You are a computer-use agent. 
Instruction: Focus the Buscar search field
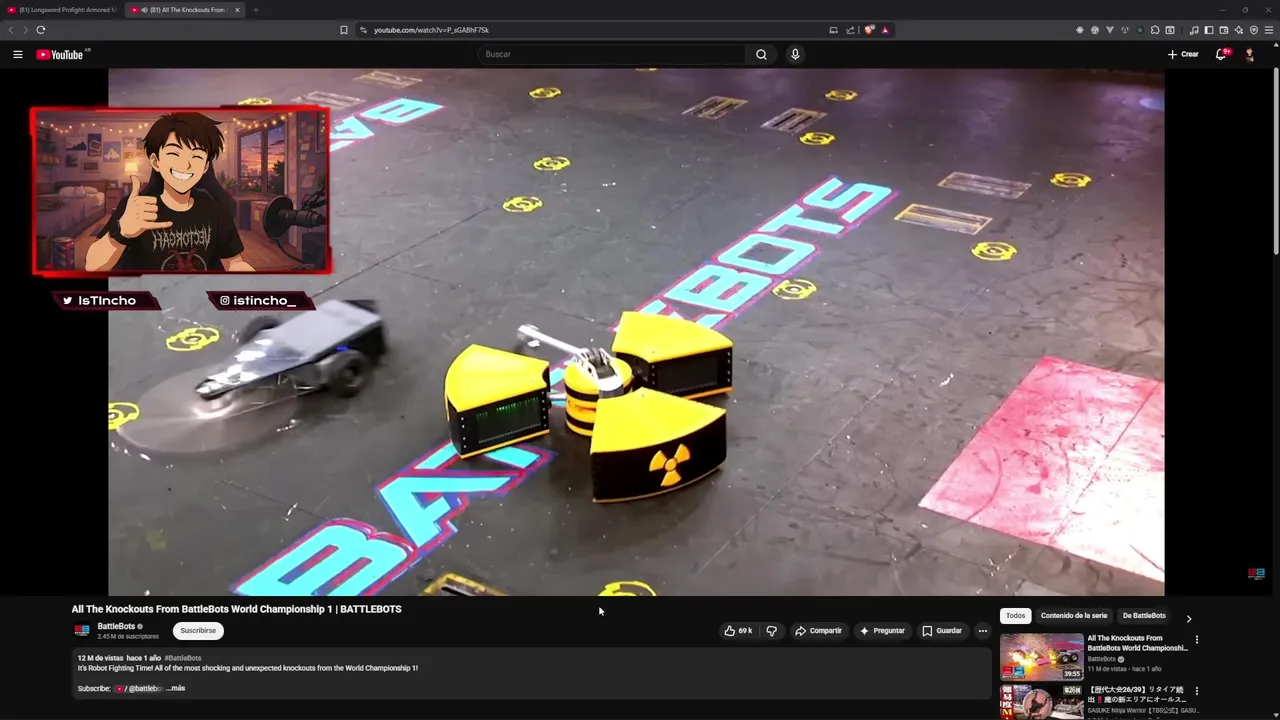coord(612,54)
